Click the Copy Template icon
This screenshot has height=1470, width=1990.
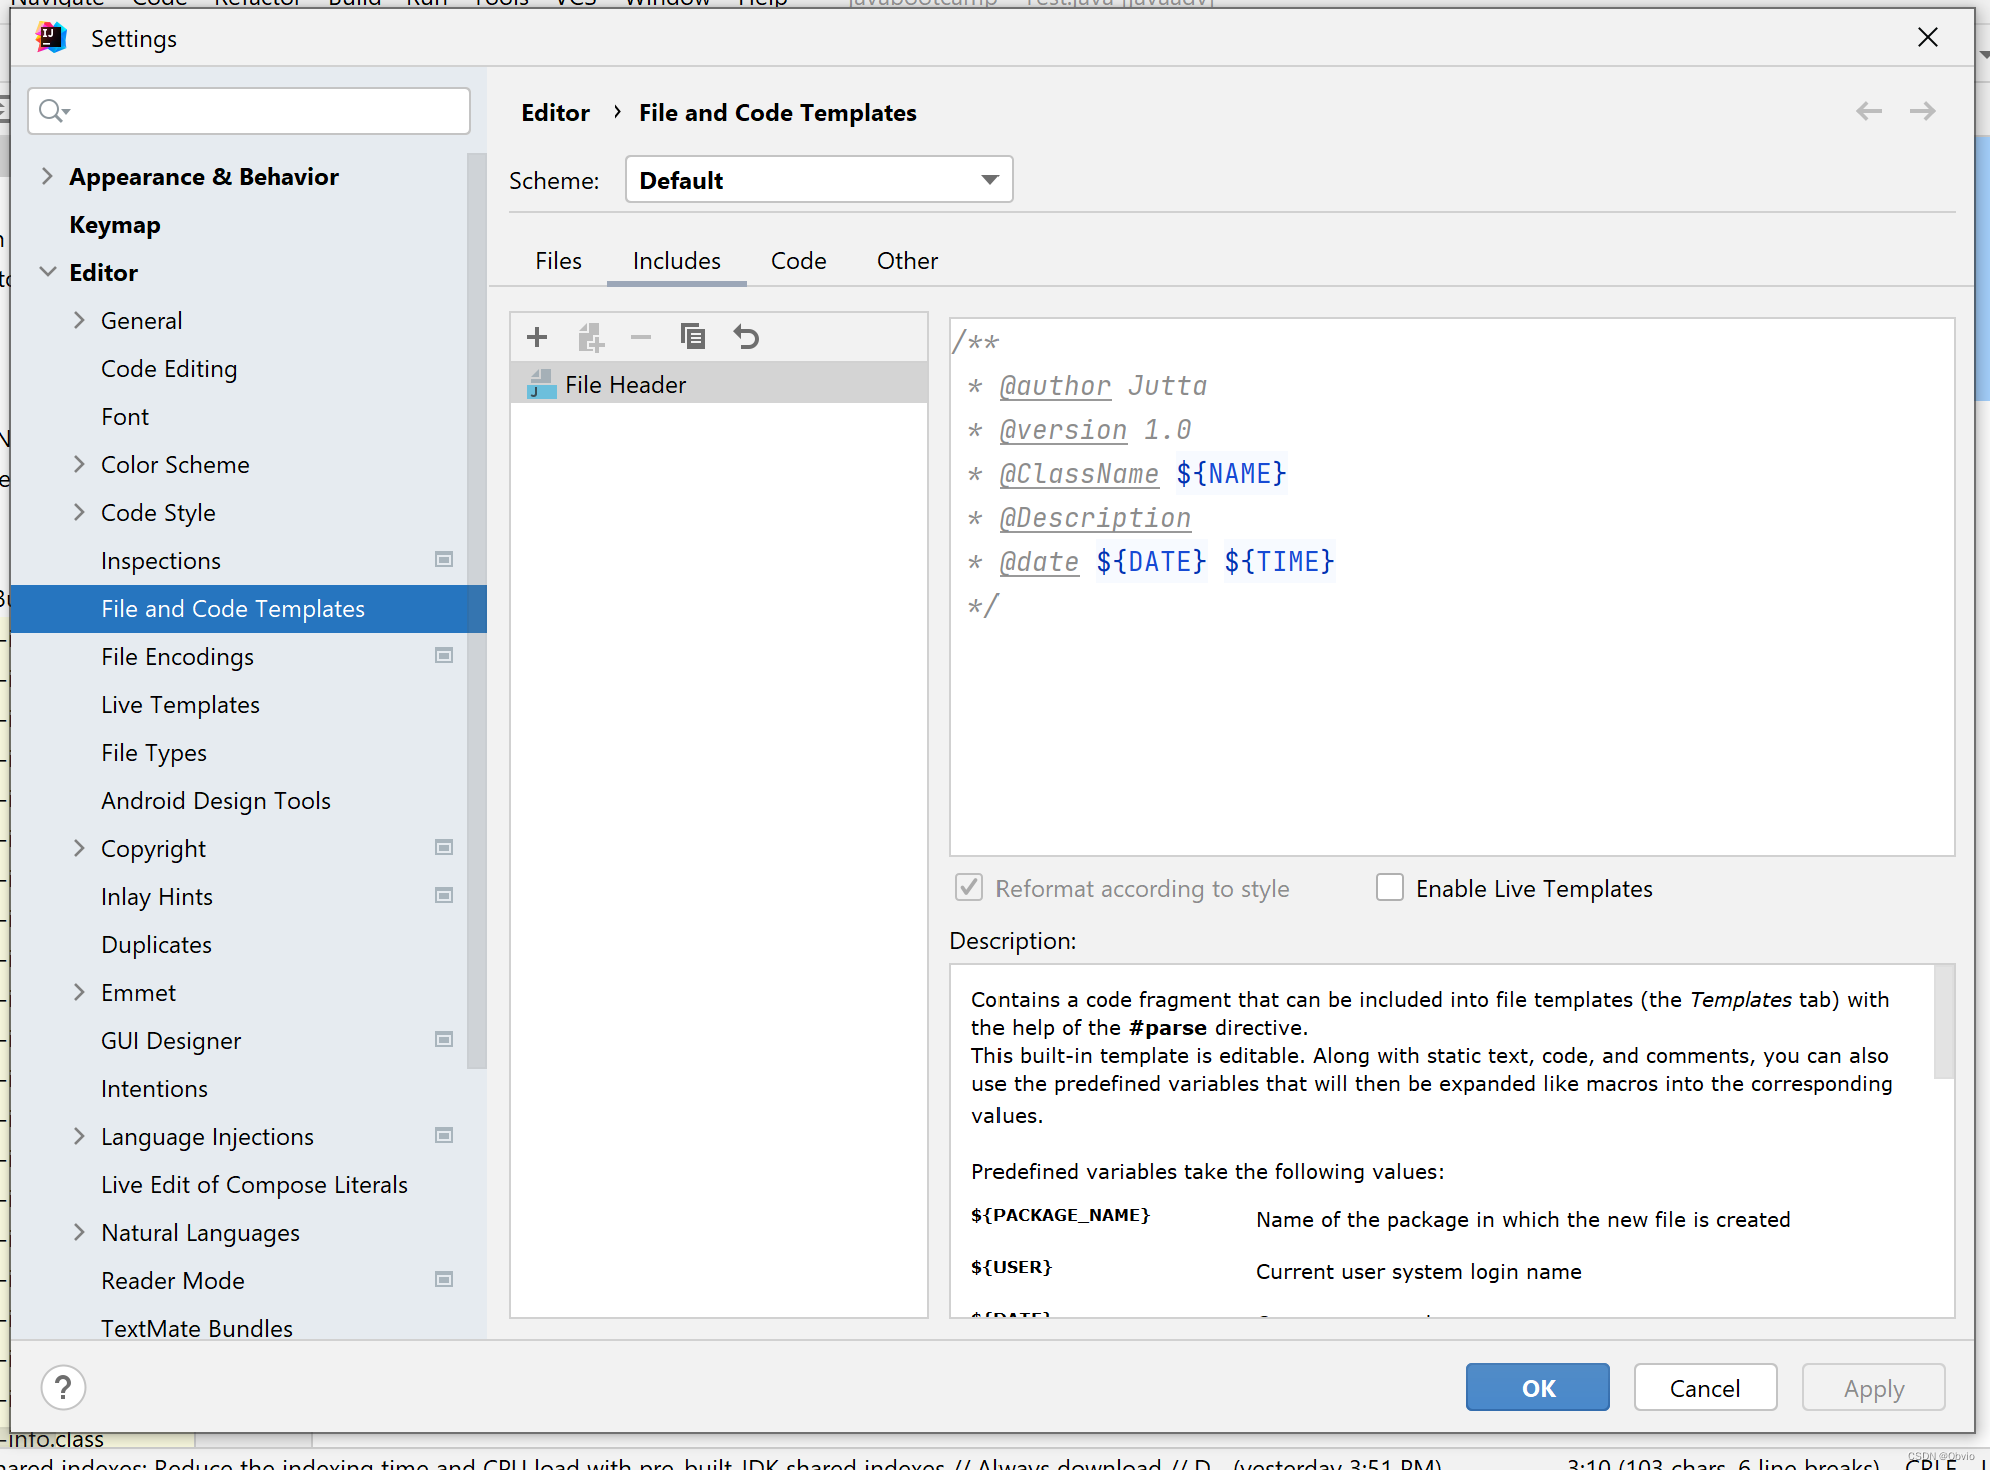pos(692,337)
